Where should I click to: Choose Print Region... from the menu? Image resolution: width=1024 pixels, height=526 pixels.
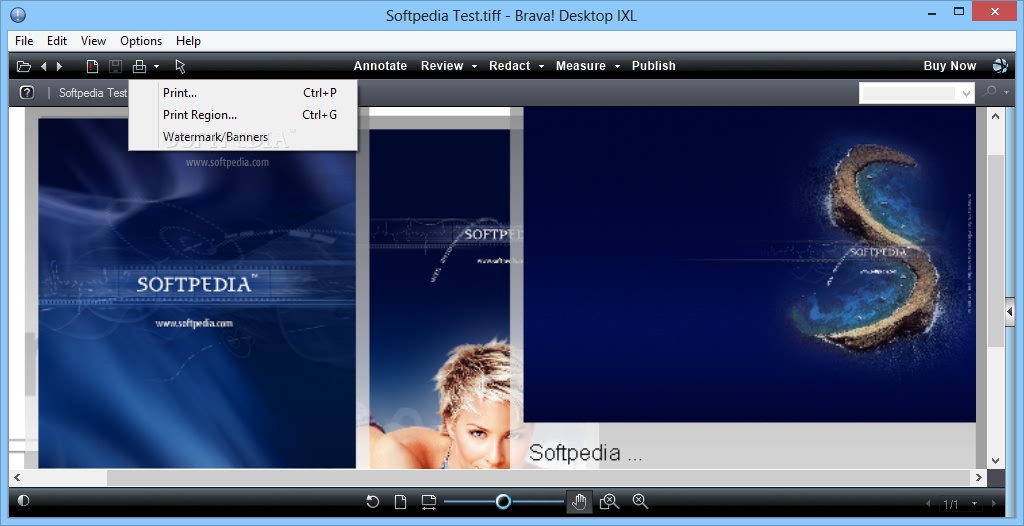243,115
